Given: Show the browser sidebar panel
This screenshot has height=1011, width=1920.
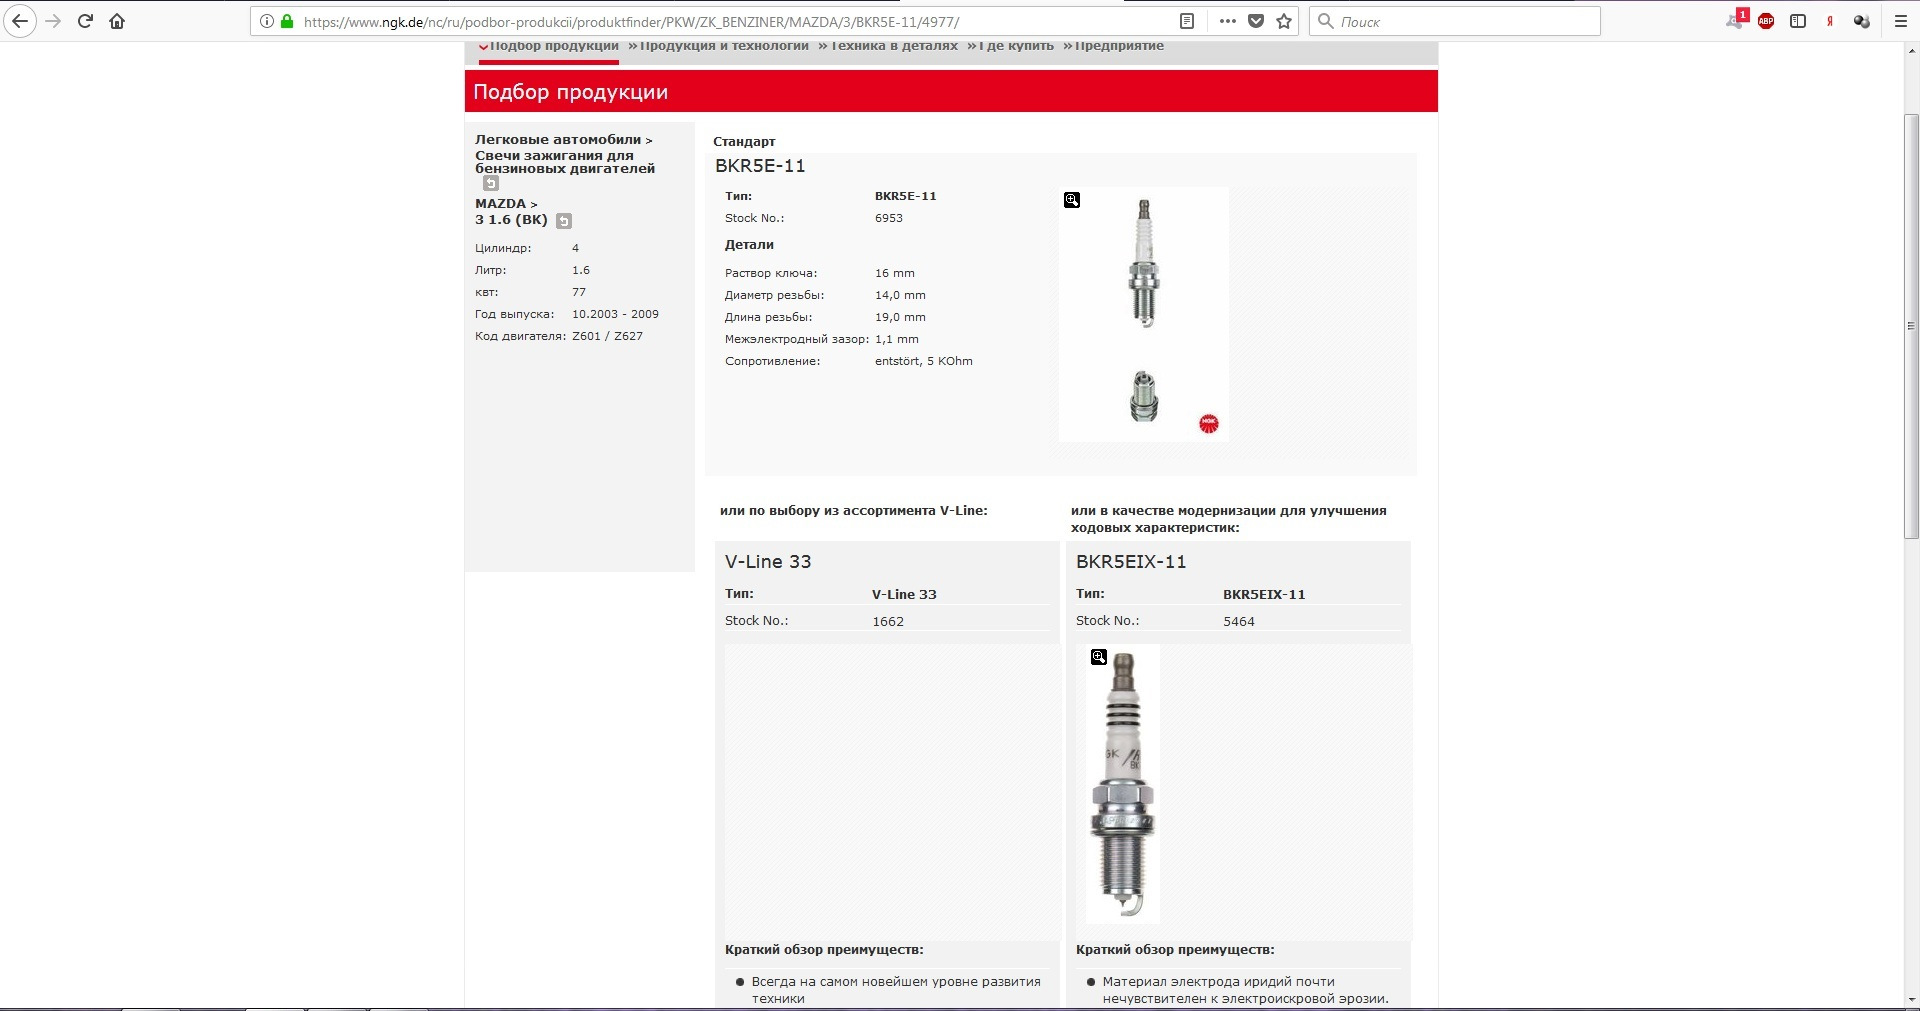Looking at the screenshot, I should (1798, 21).
